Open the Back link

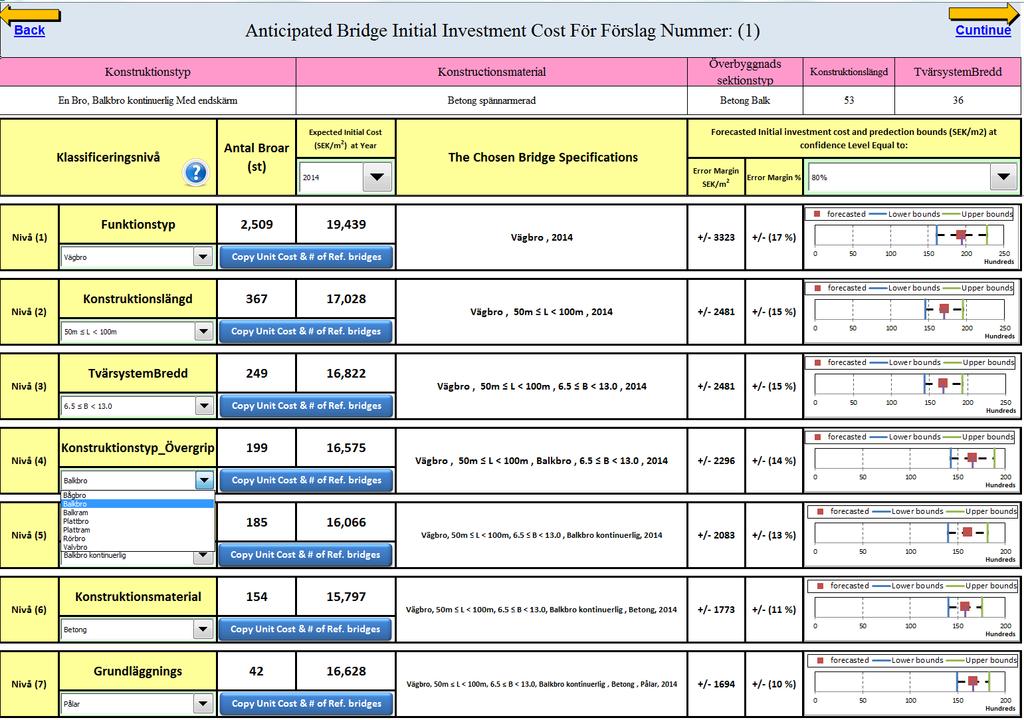tap(29, 30)
